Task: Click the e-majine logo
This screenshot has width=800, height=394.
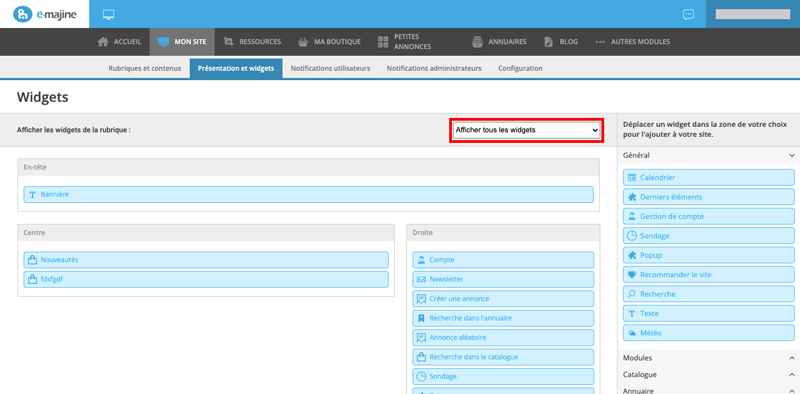Action: click(x=44, y=14)
